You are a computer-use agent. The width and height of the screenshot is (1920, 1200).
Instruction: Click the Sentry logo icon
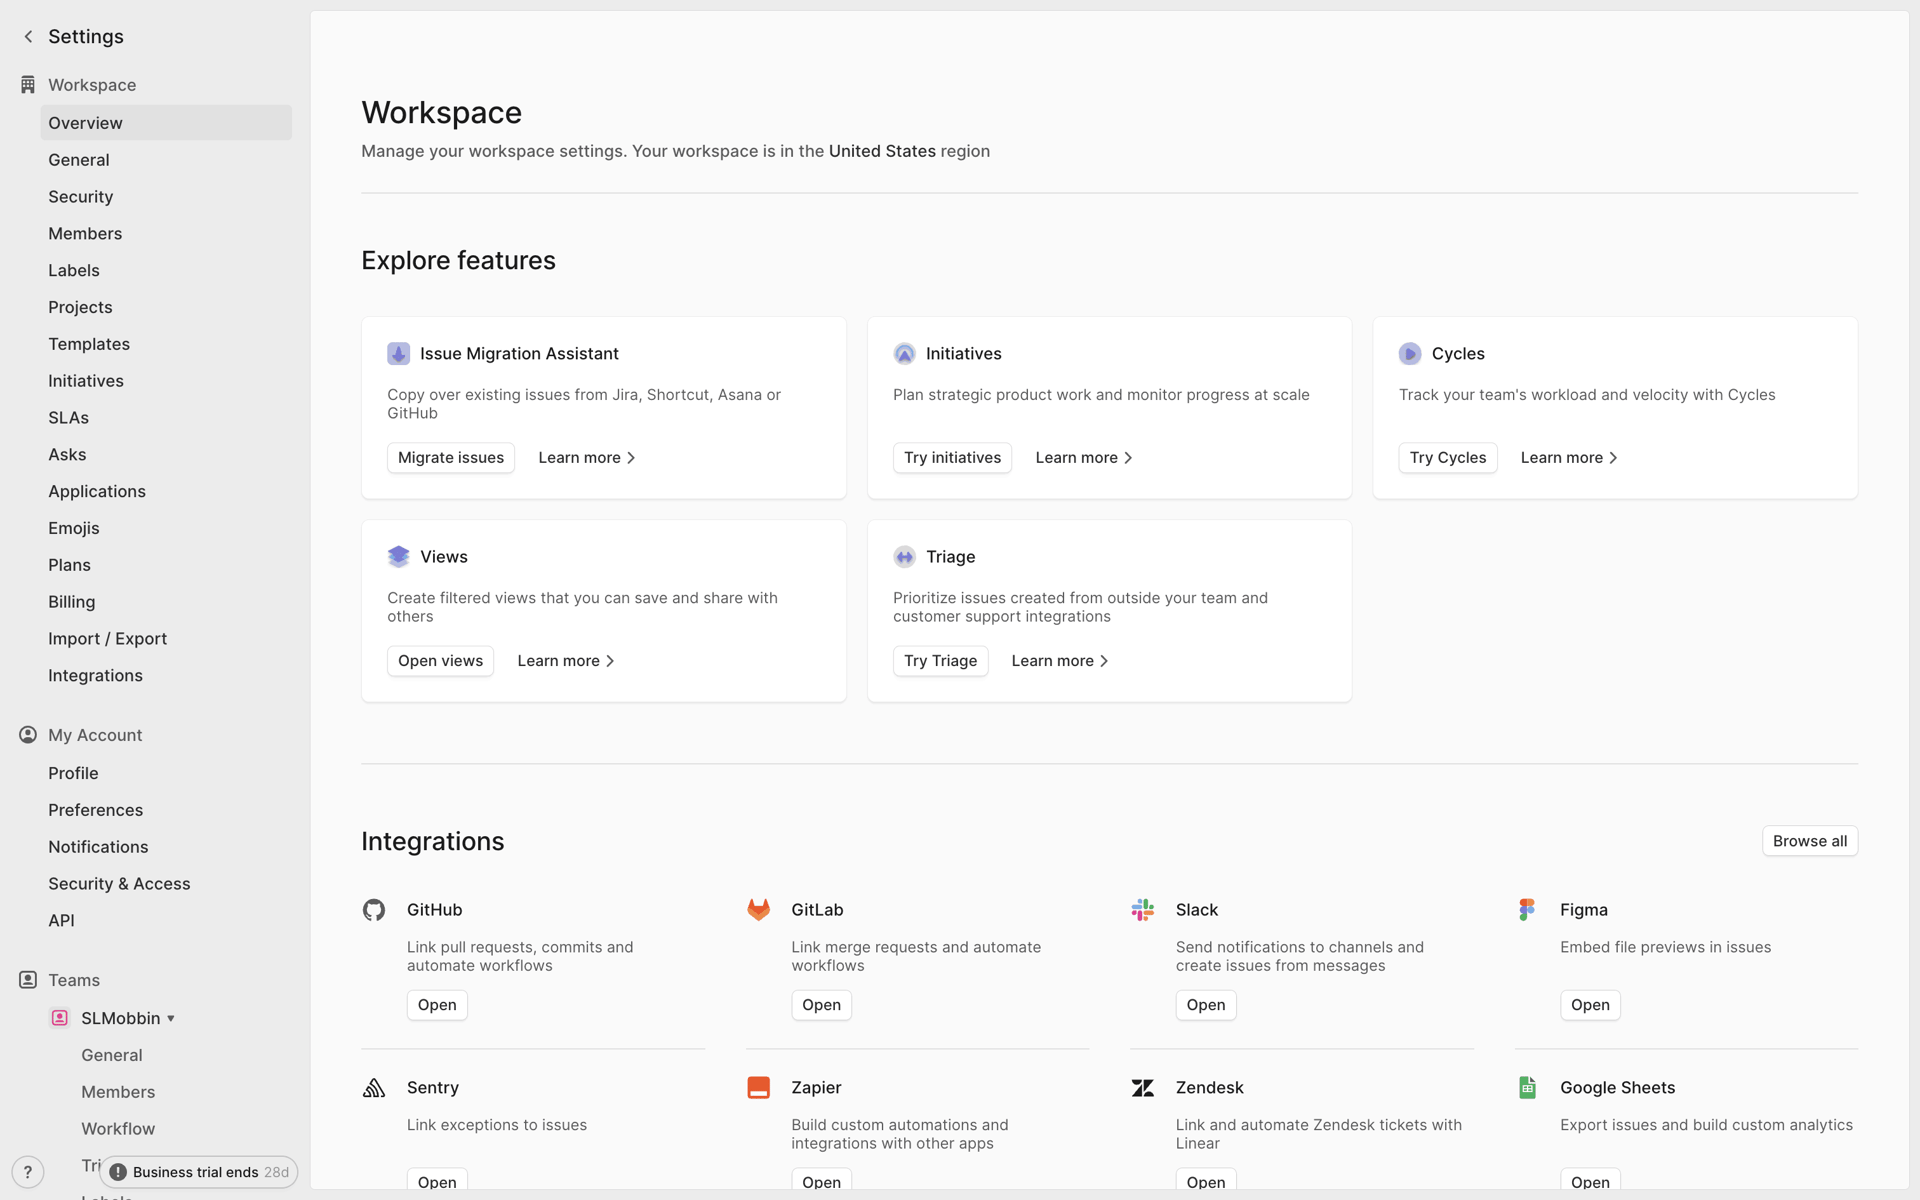click(374, 1088)
